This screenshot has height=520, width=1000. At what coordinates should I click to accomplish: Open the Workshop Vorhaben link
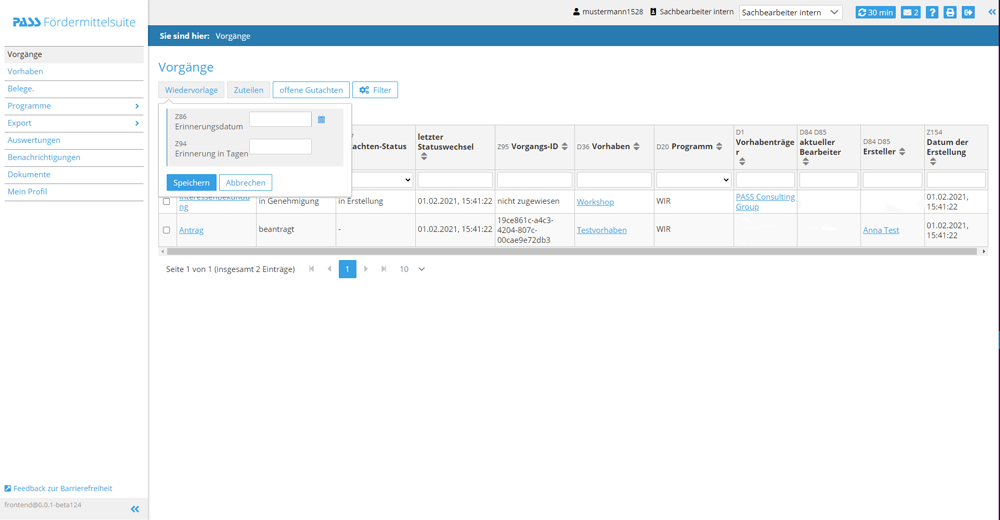(595, 202)
